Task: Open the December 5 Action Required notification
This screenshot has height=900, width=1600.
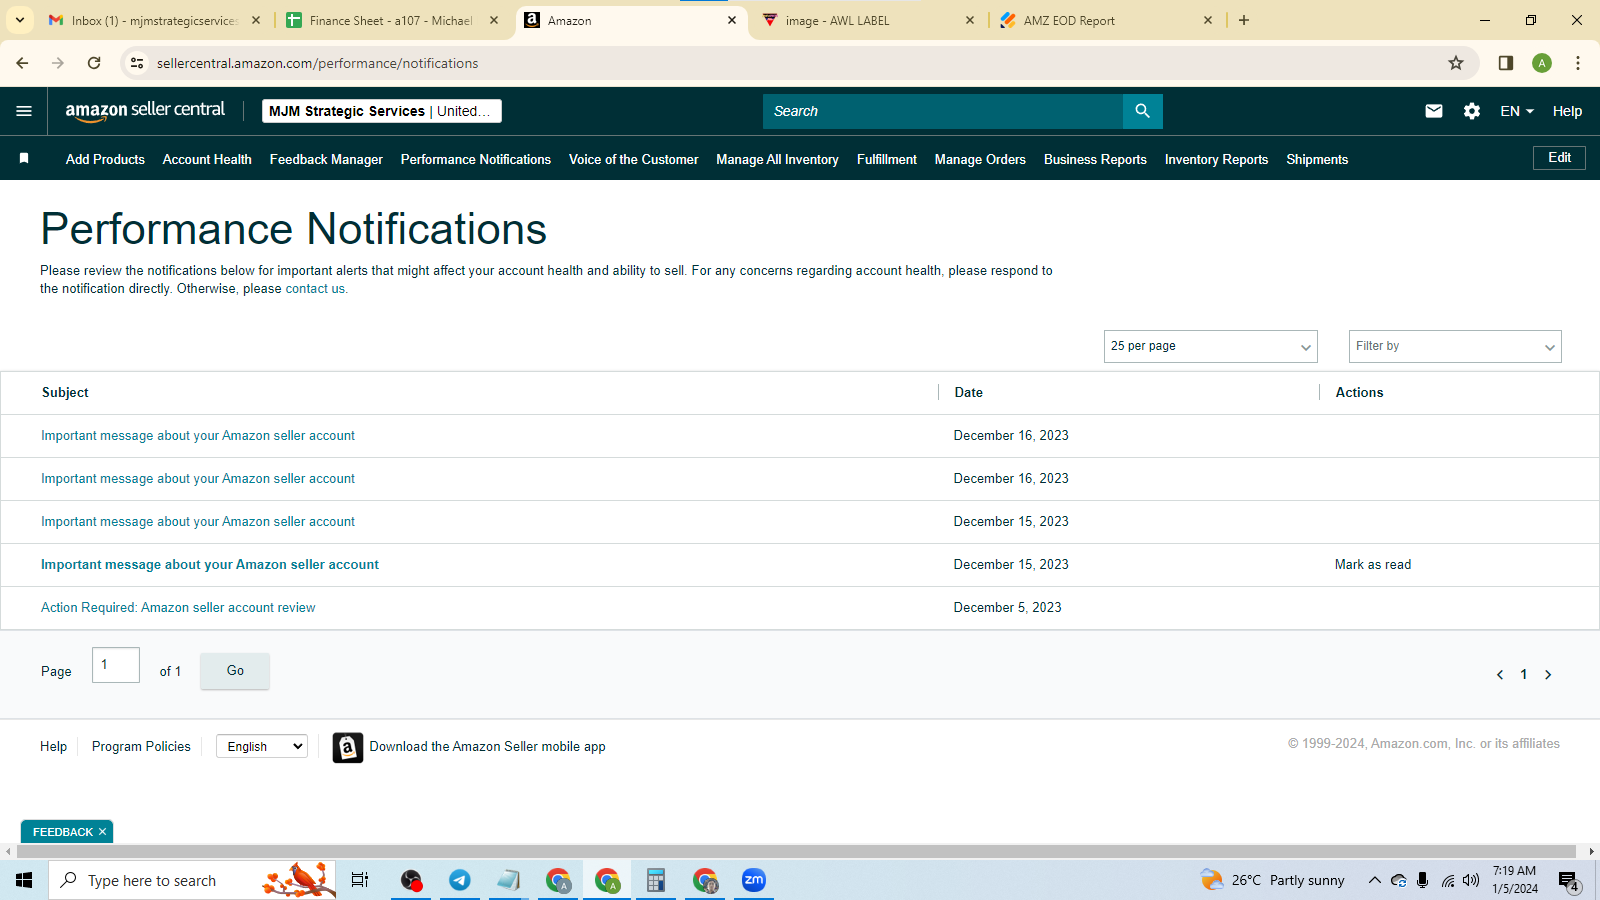Action: (178, 608)
